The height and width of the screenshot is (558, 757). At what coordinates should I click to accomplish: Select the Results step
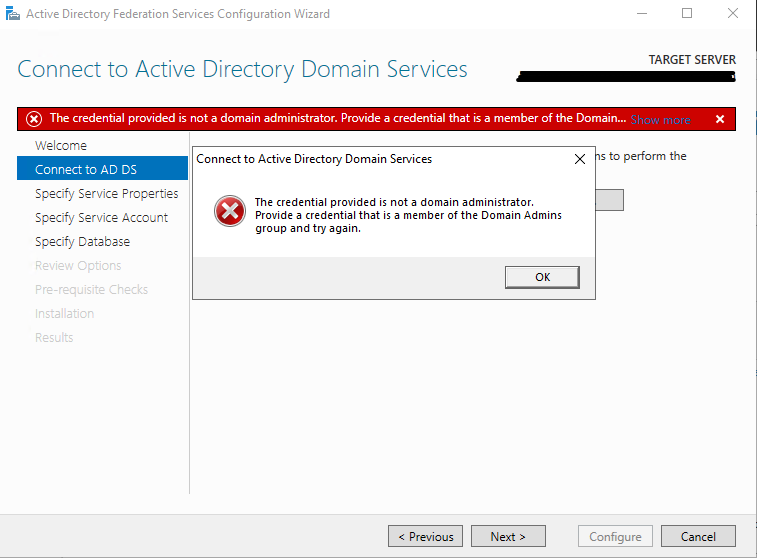pos(54,337)
